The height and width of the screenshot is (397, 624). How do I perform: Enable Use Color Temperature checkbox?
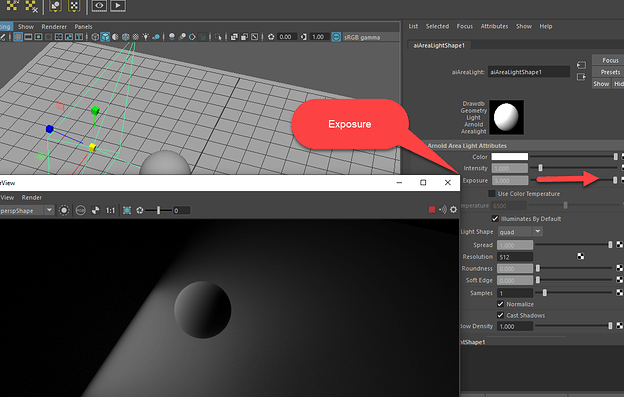[492, 193]
